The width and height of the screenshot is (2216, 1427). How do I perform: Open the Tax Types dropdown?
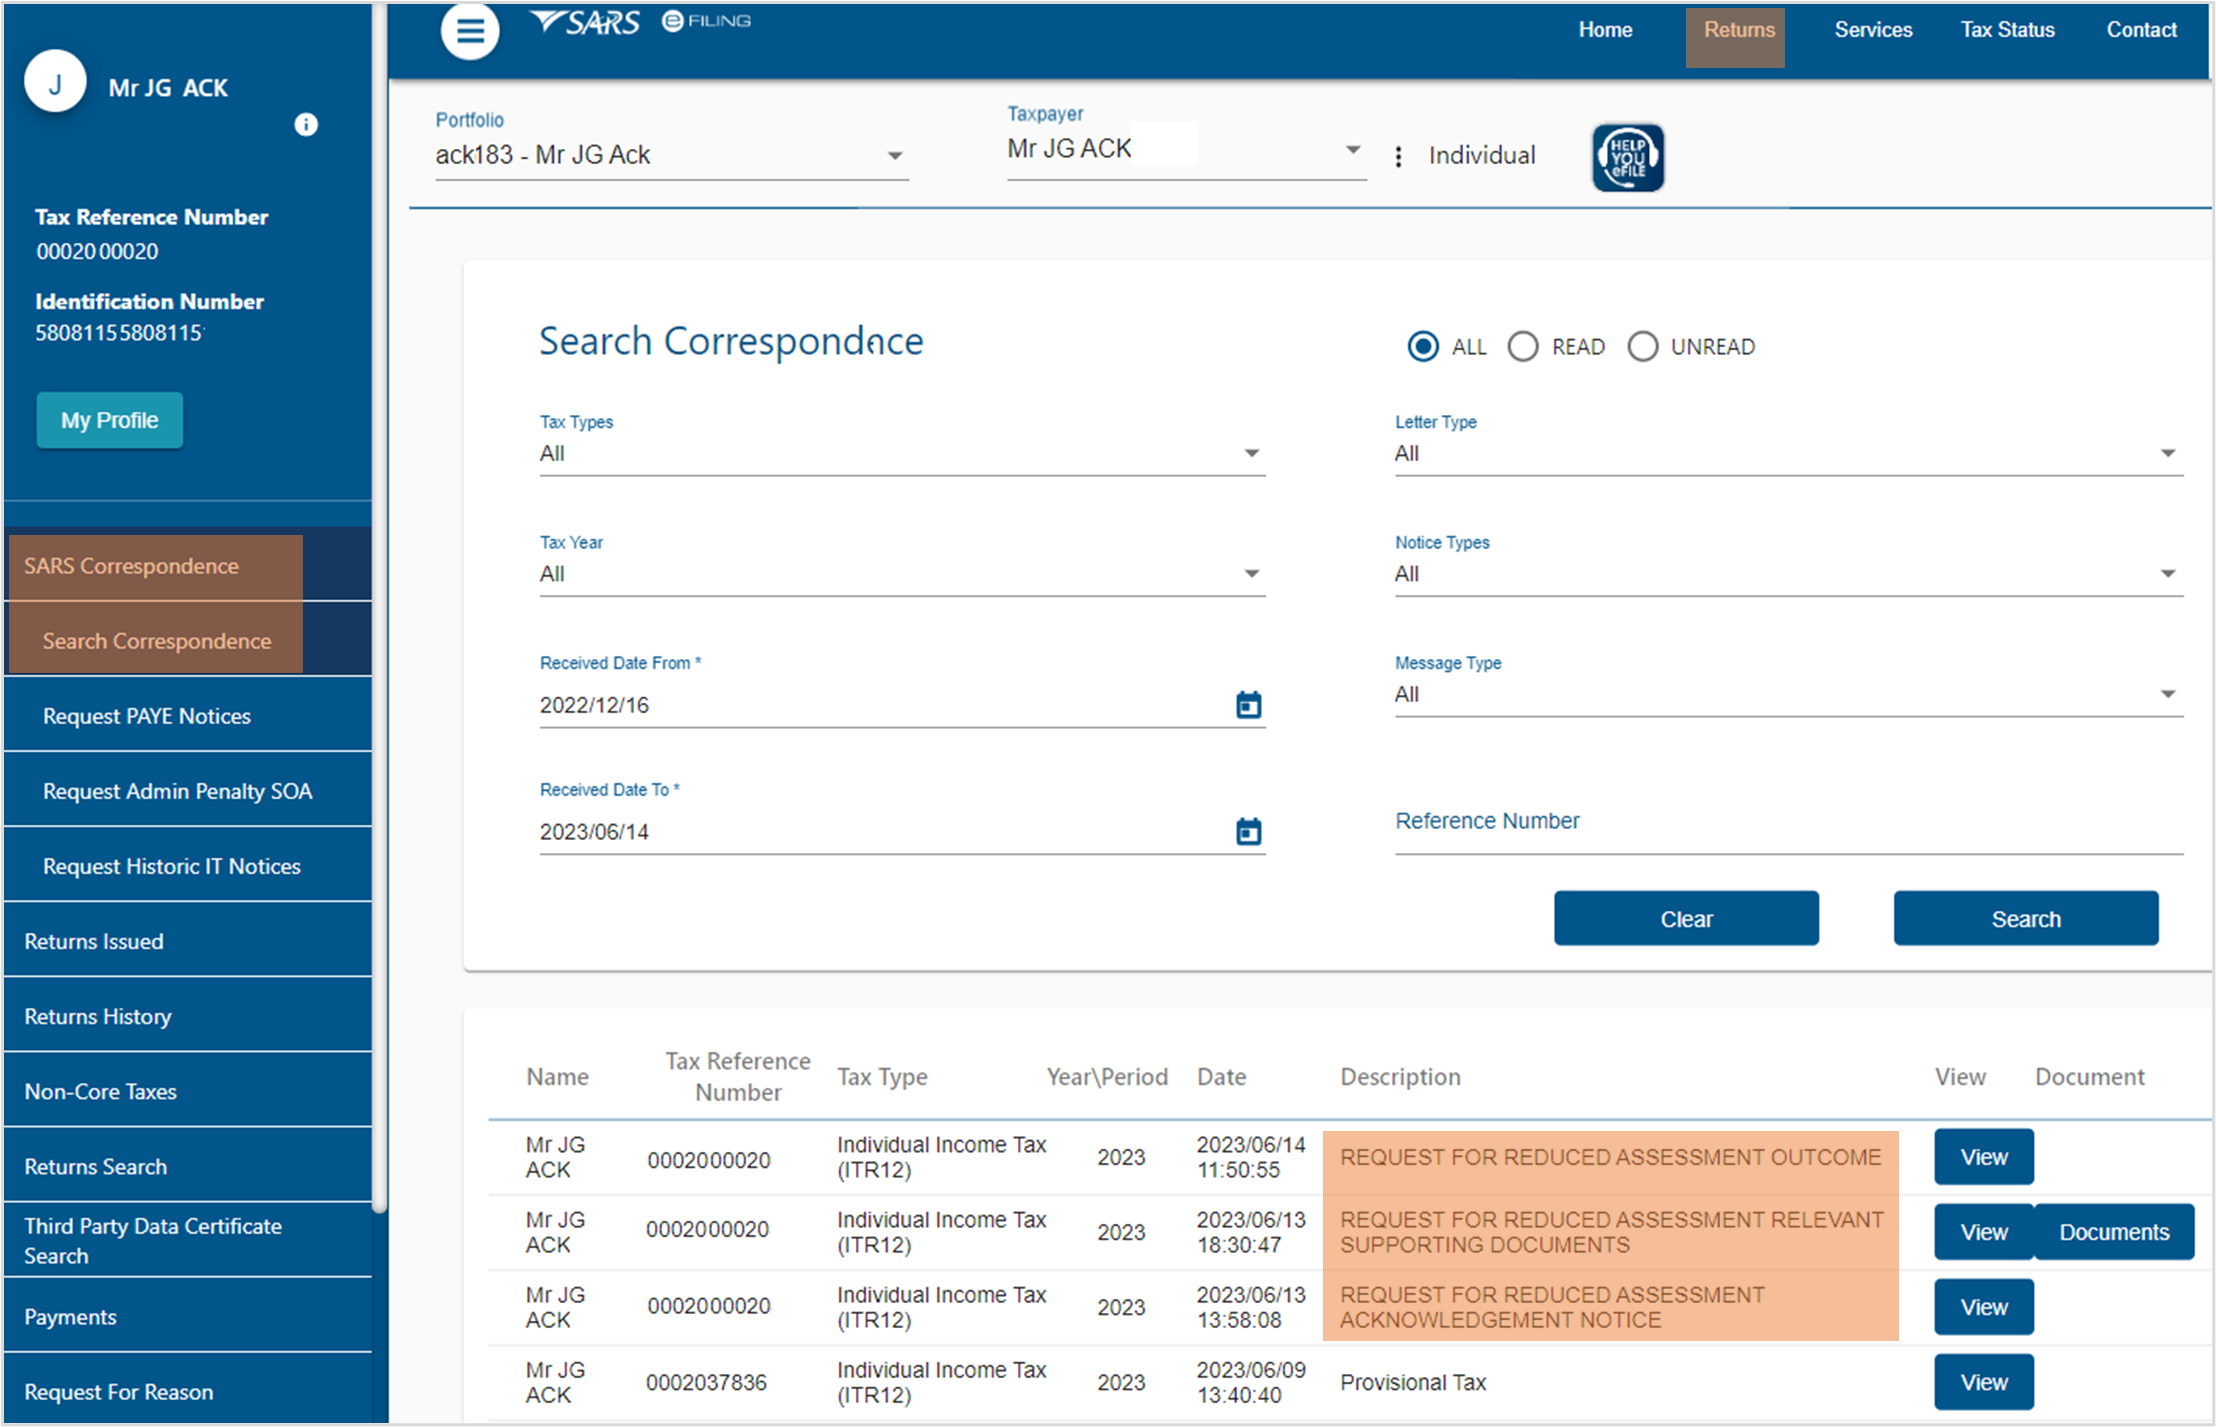pos(902,454)
